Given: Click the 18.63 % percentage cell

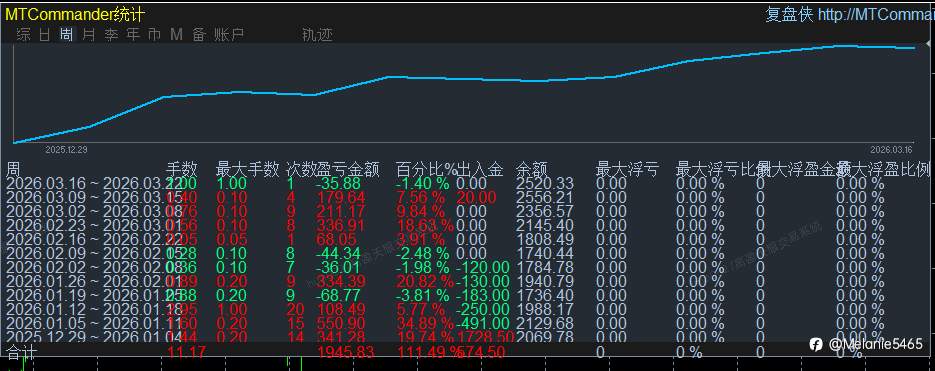Looking at the screenshot, I should coord(425,225).
